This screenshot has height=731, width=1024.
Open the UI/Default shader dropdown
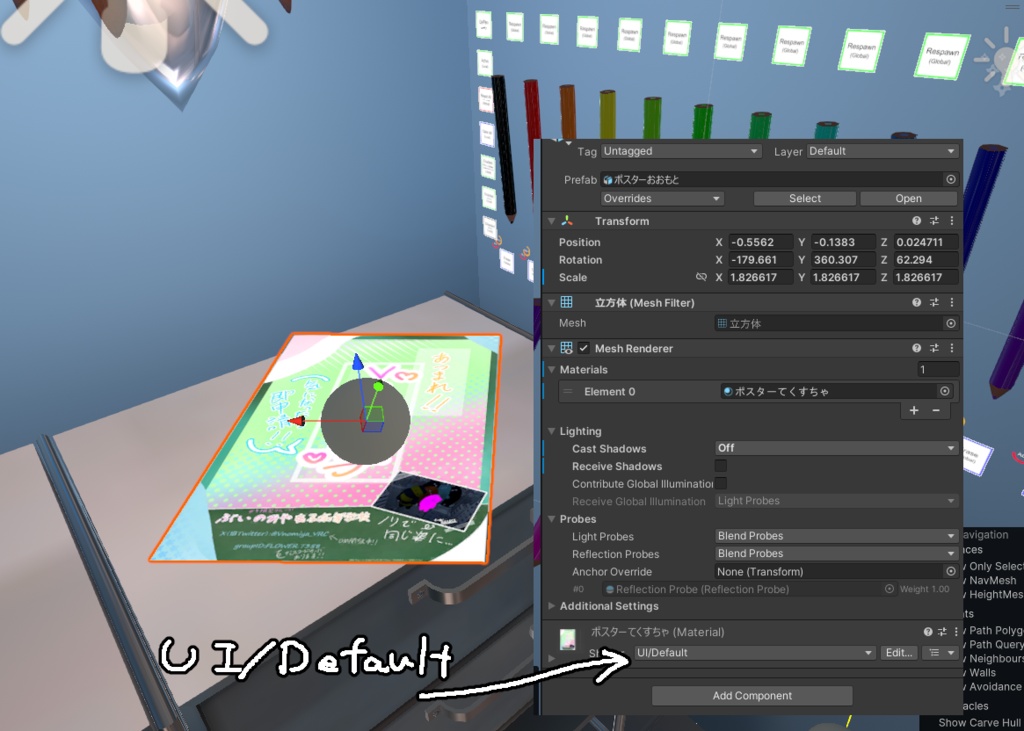[x=754, y=653]
